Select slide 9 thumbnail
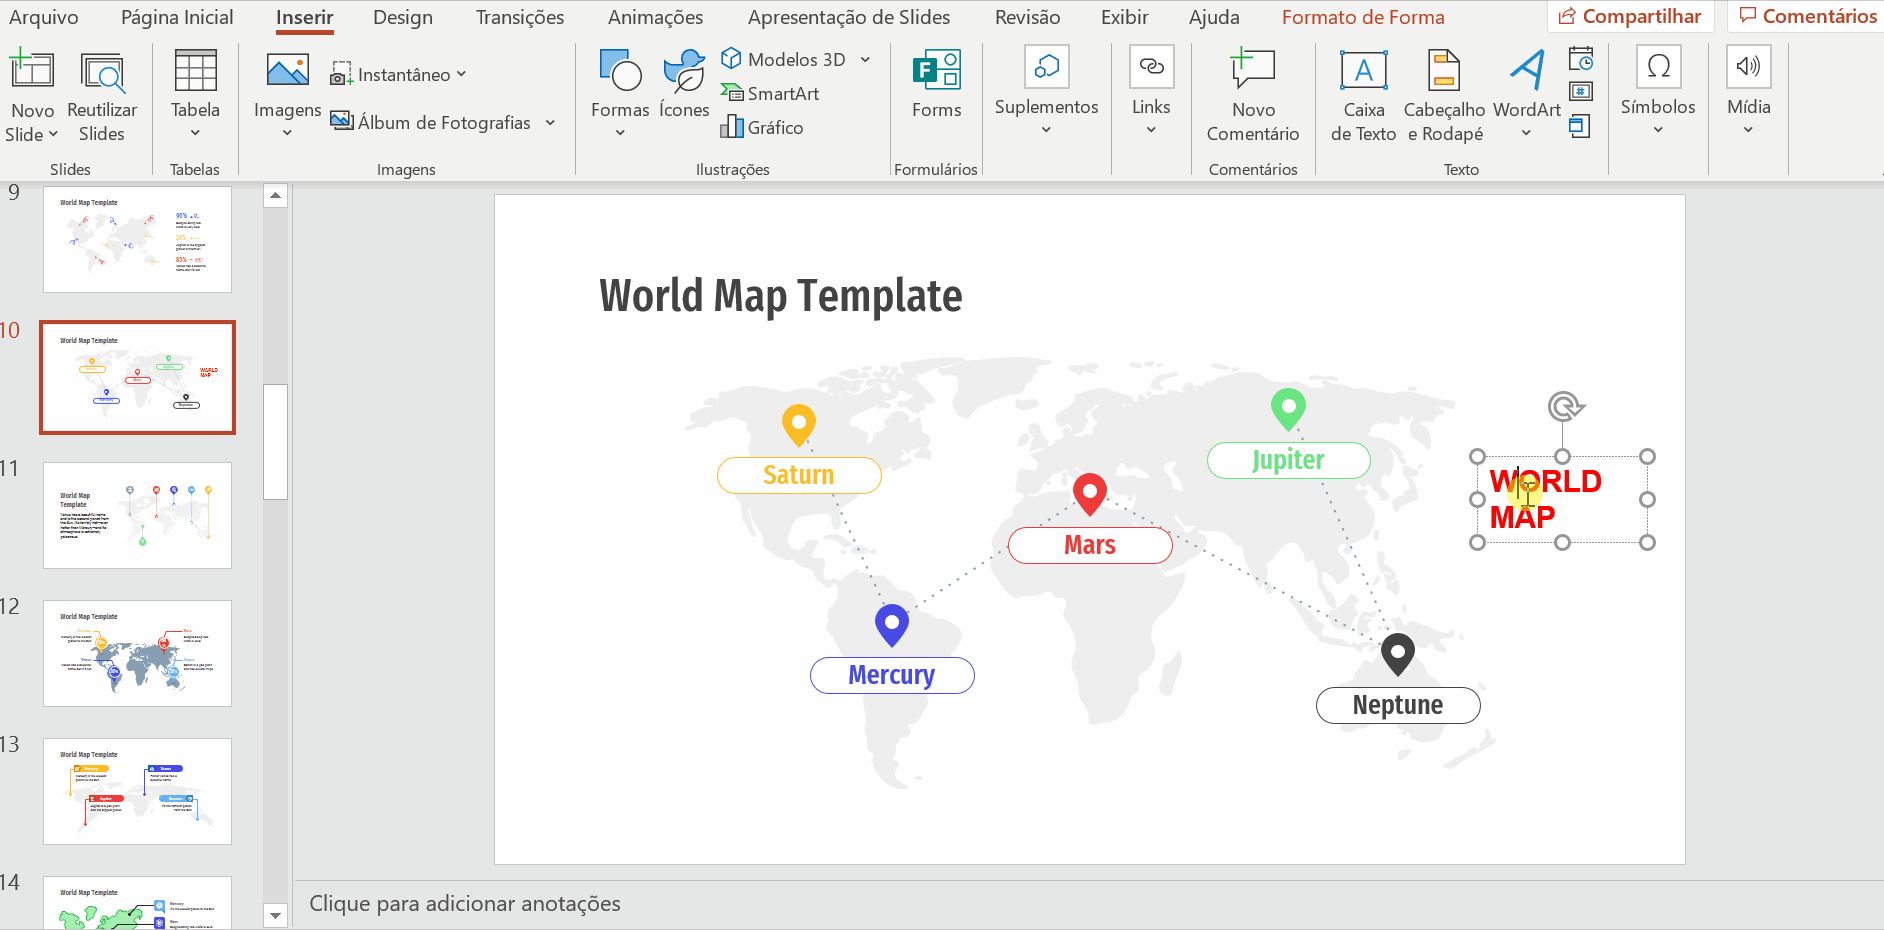 click(x=137, y=239)
